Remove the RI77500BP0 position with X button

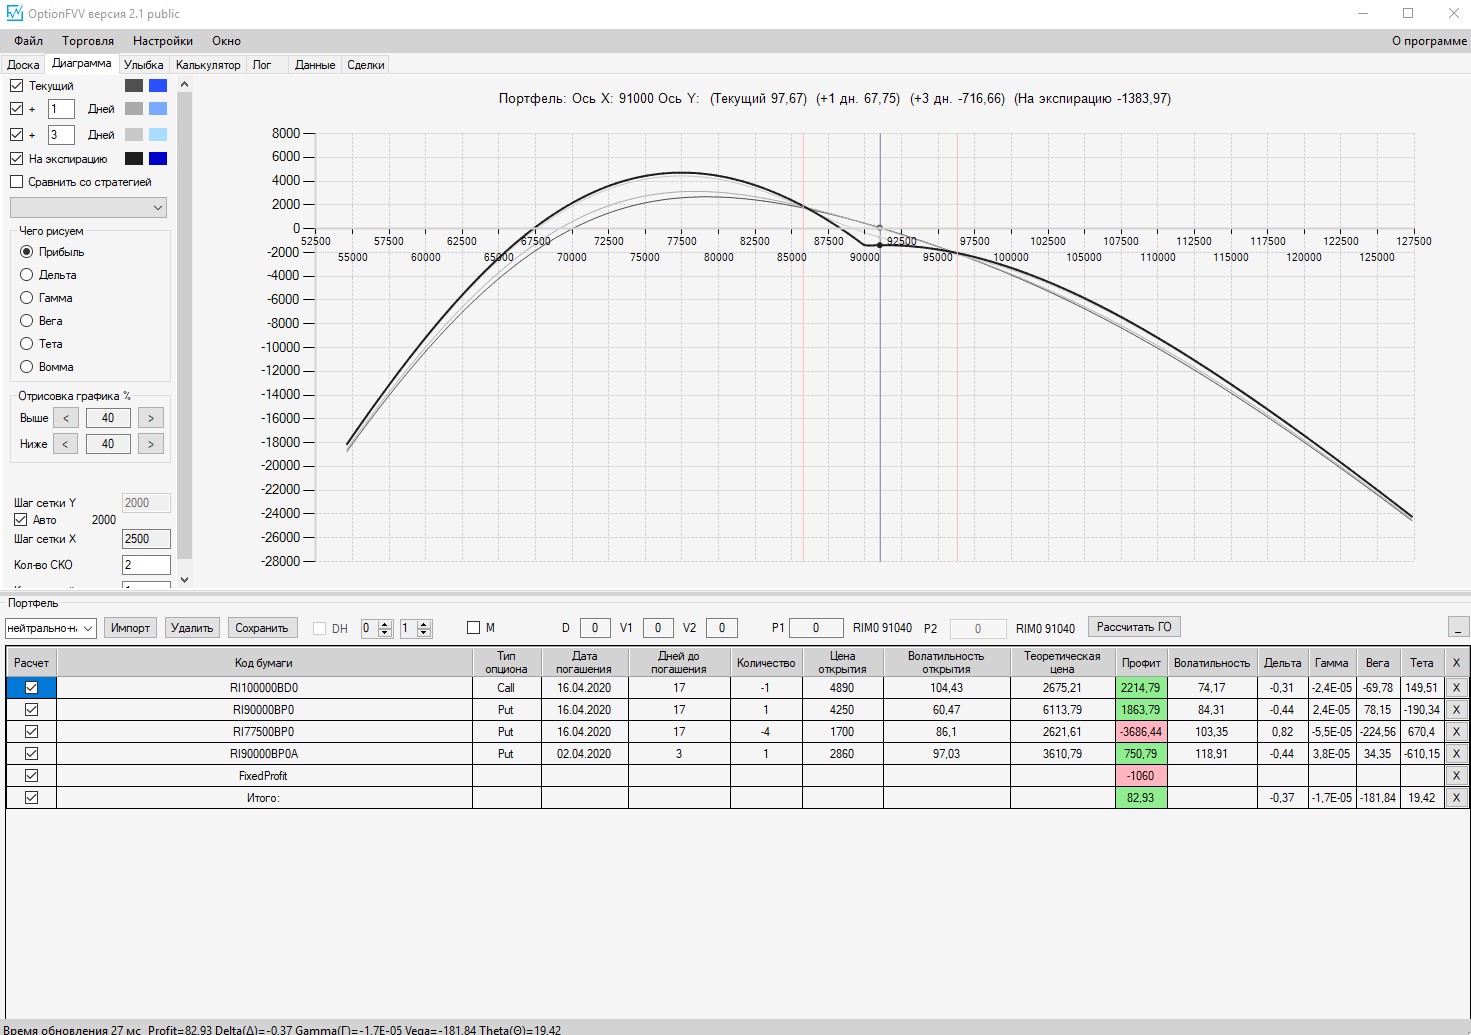point(1456,732)
